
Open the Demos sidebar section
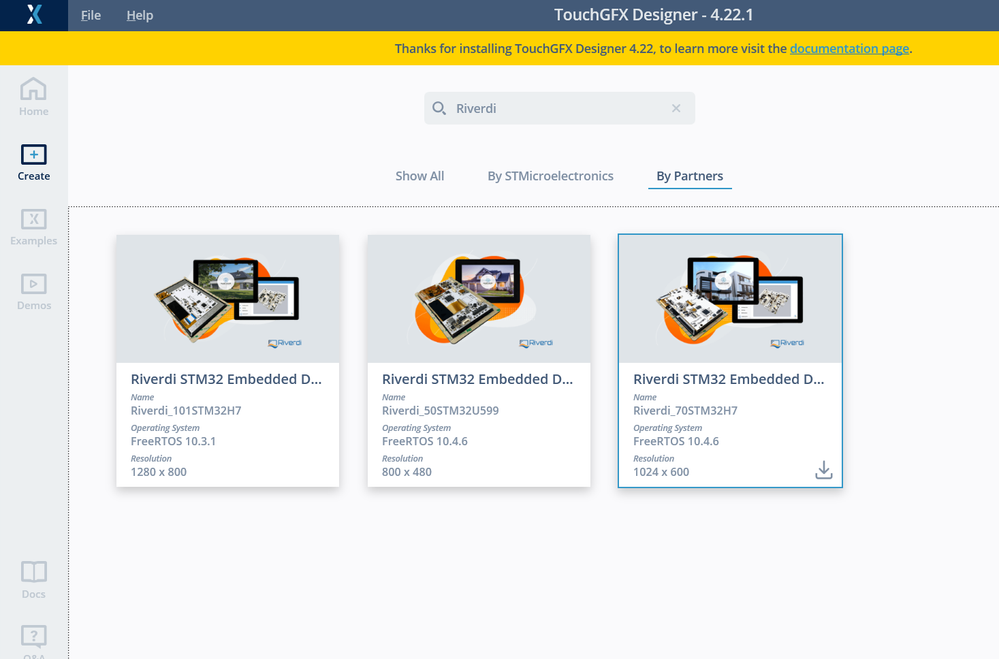(x=34, y=292)
